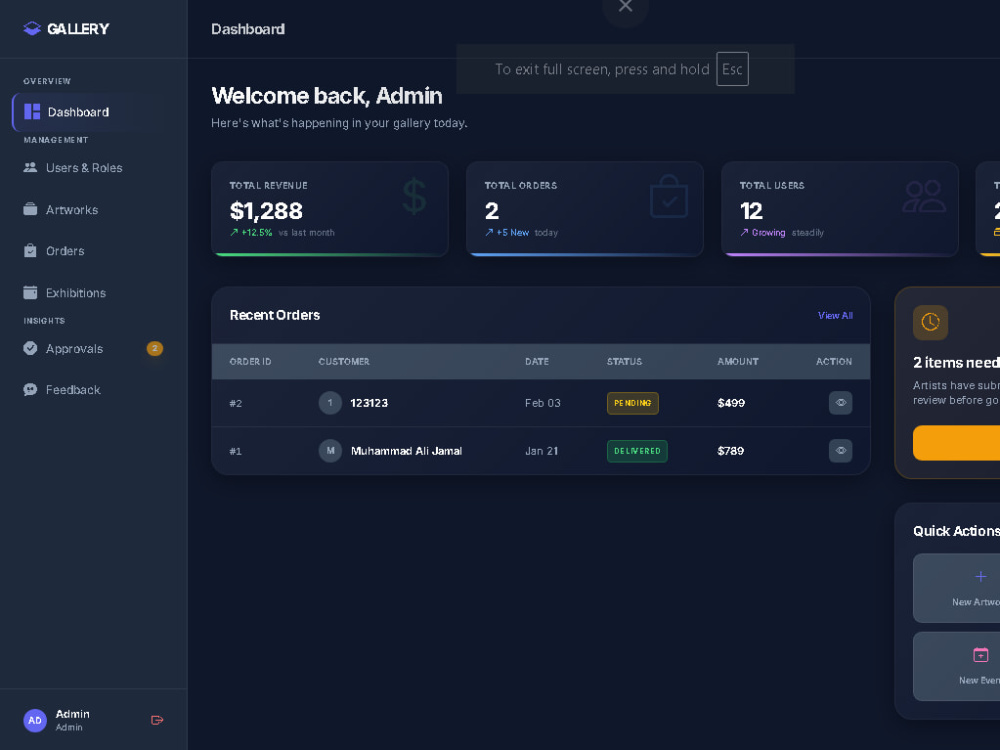Click the Approvals checkmark badge icon

(x=30, y=348)
